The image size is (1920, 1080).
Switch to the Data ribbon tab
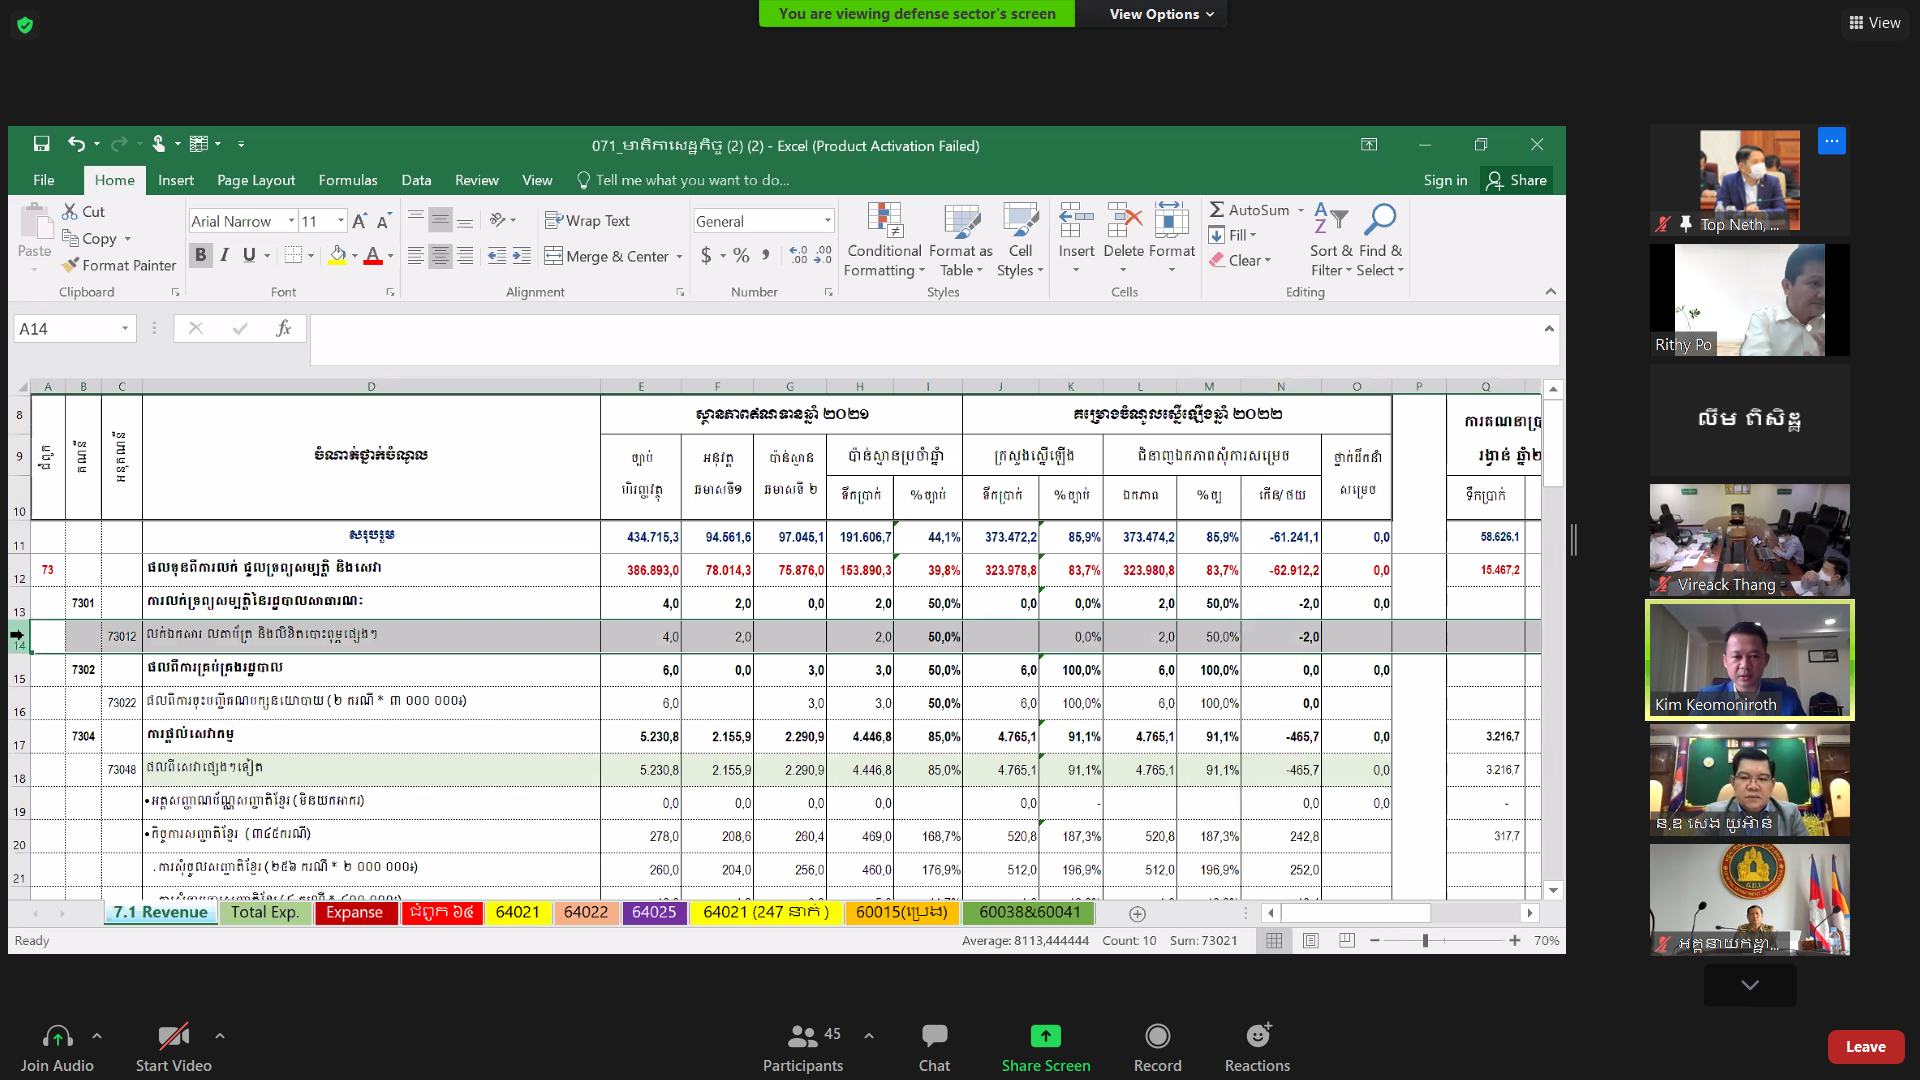coord(416,180)
